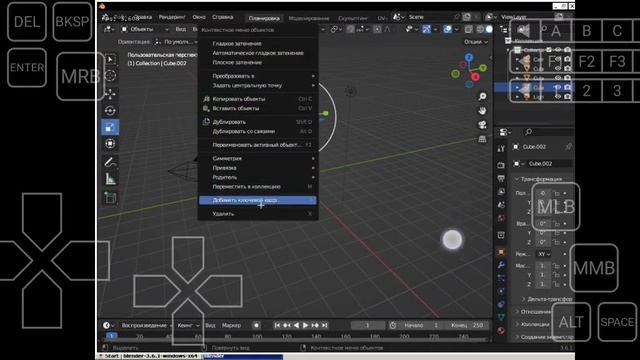
Task: Open the Playback dropdown in timeline
Action: coord(146,325)
